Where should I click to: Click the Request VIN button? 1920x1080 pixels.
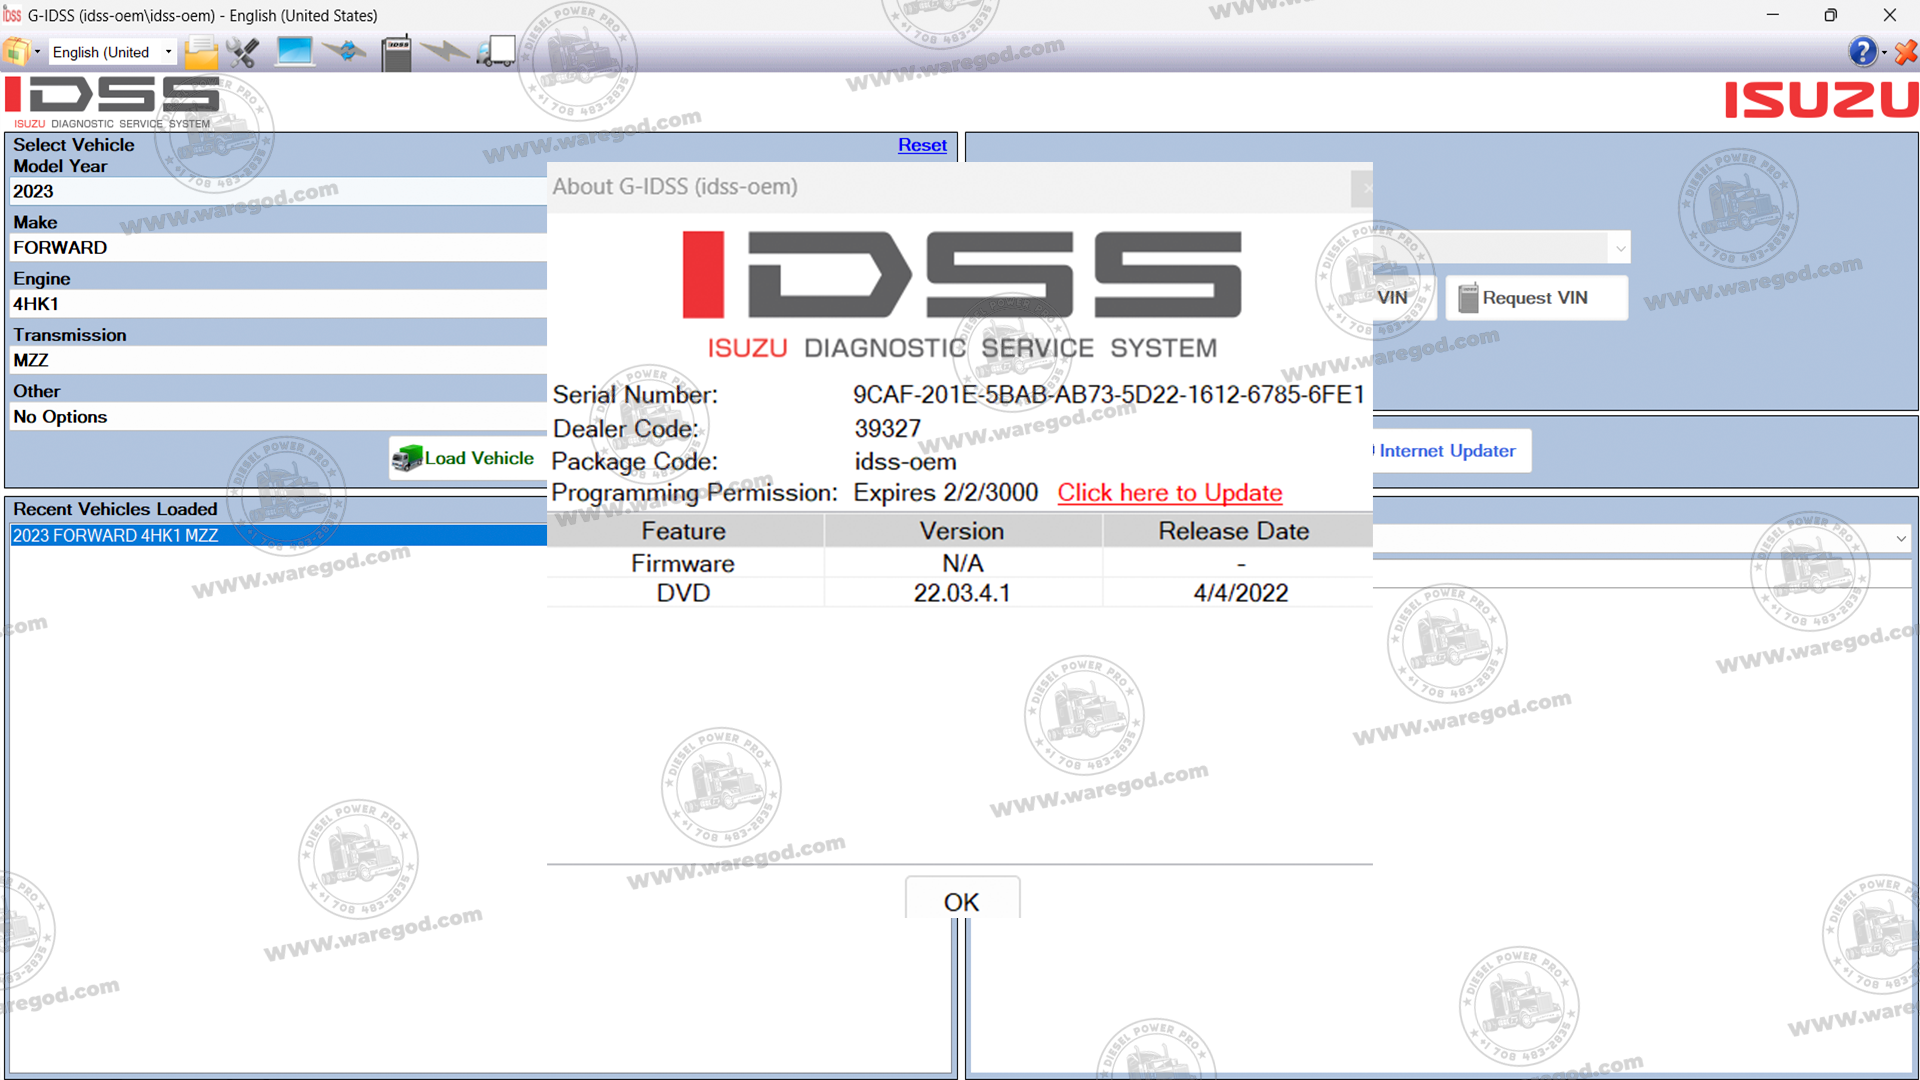coord(1535,298)
